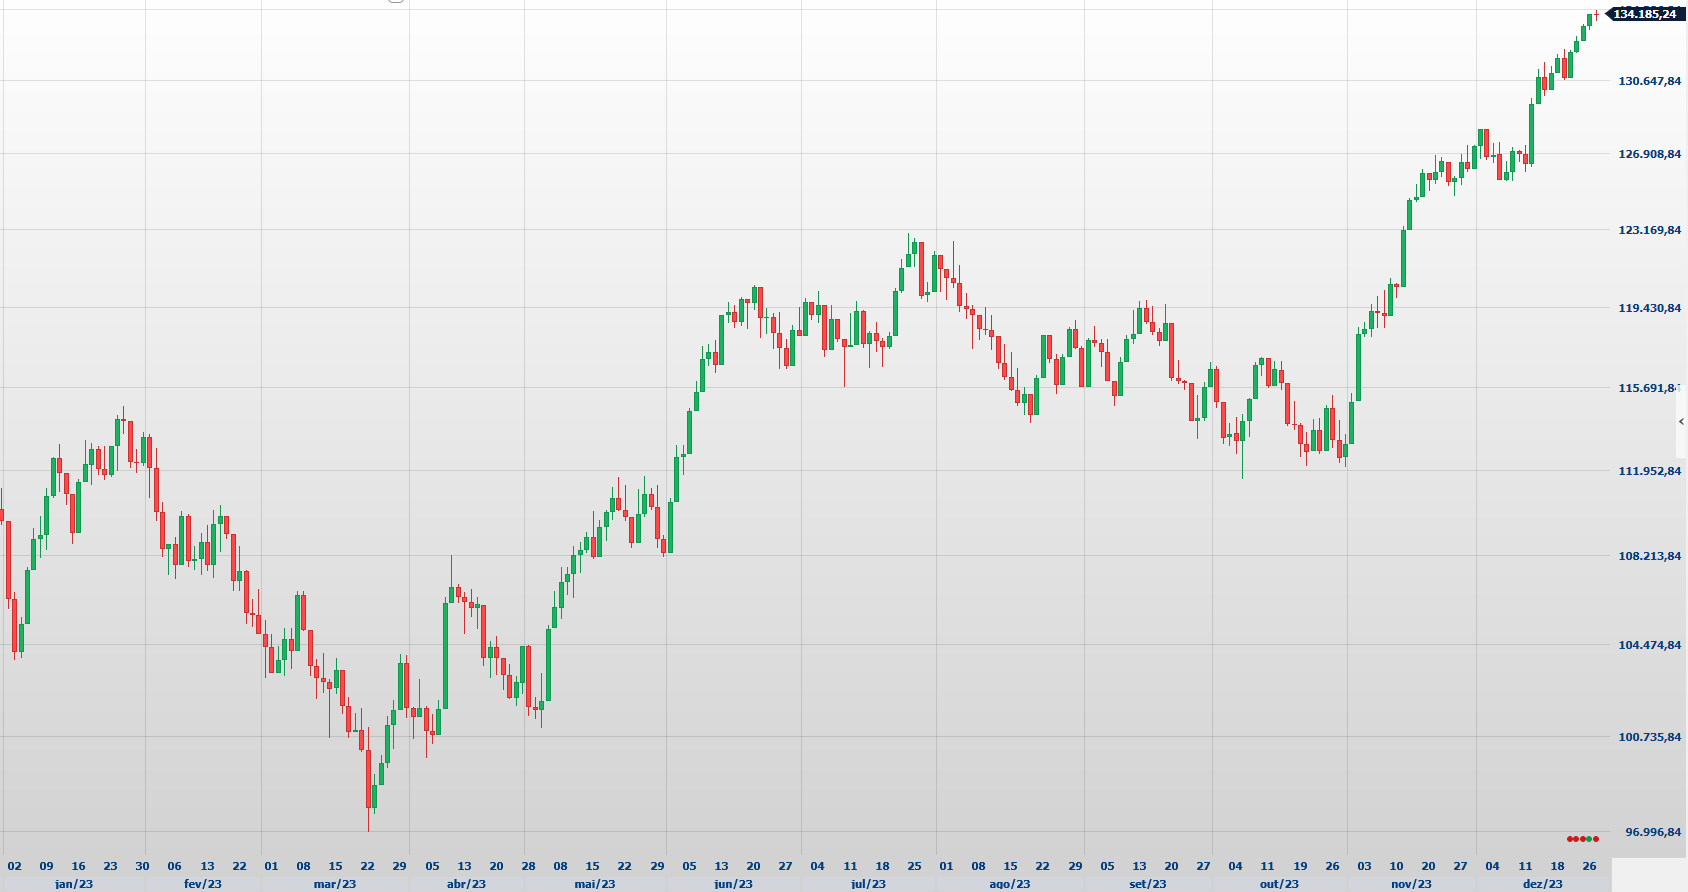Click the mar/23 month label
Image resolution: width=1688 pixels, height=892 pixels.
[x=335, y=884]
